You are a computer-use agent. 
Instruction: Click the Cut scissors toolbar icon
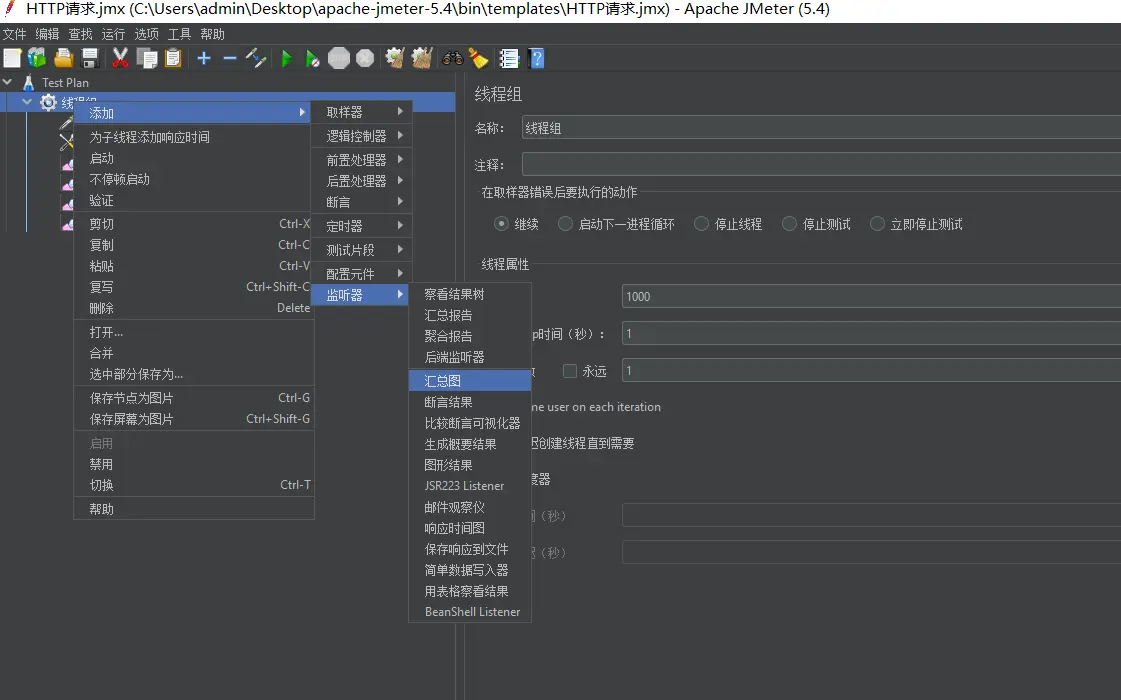[x=120, y=58]
